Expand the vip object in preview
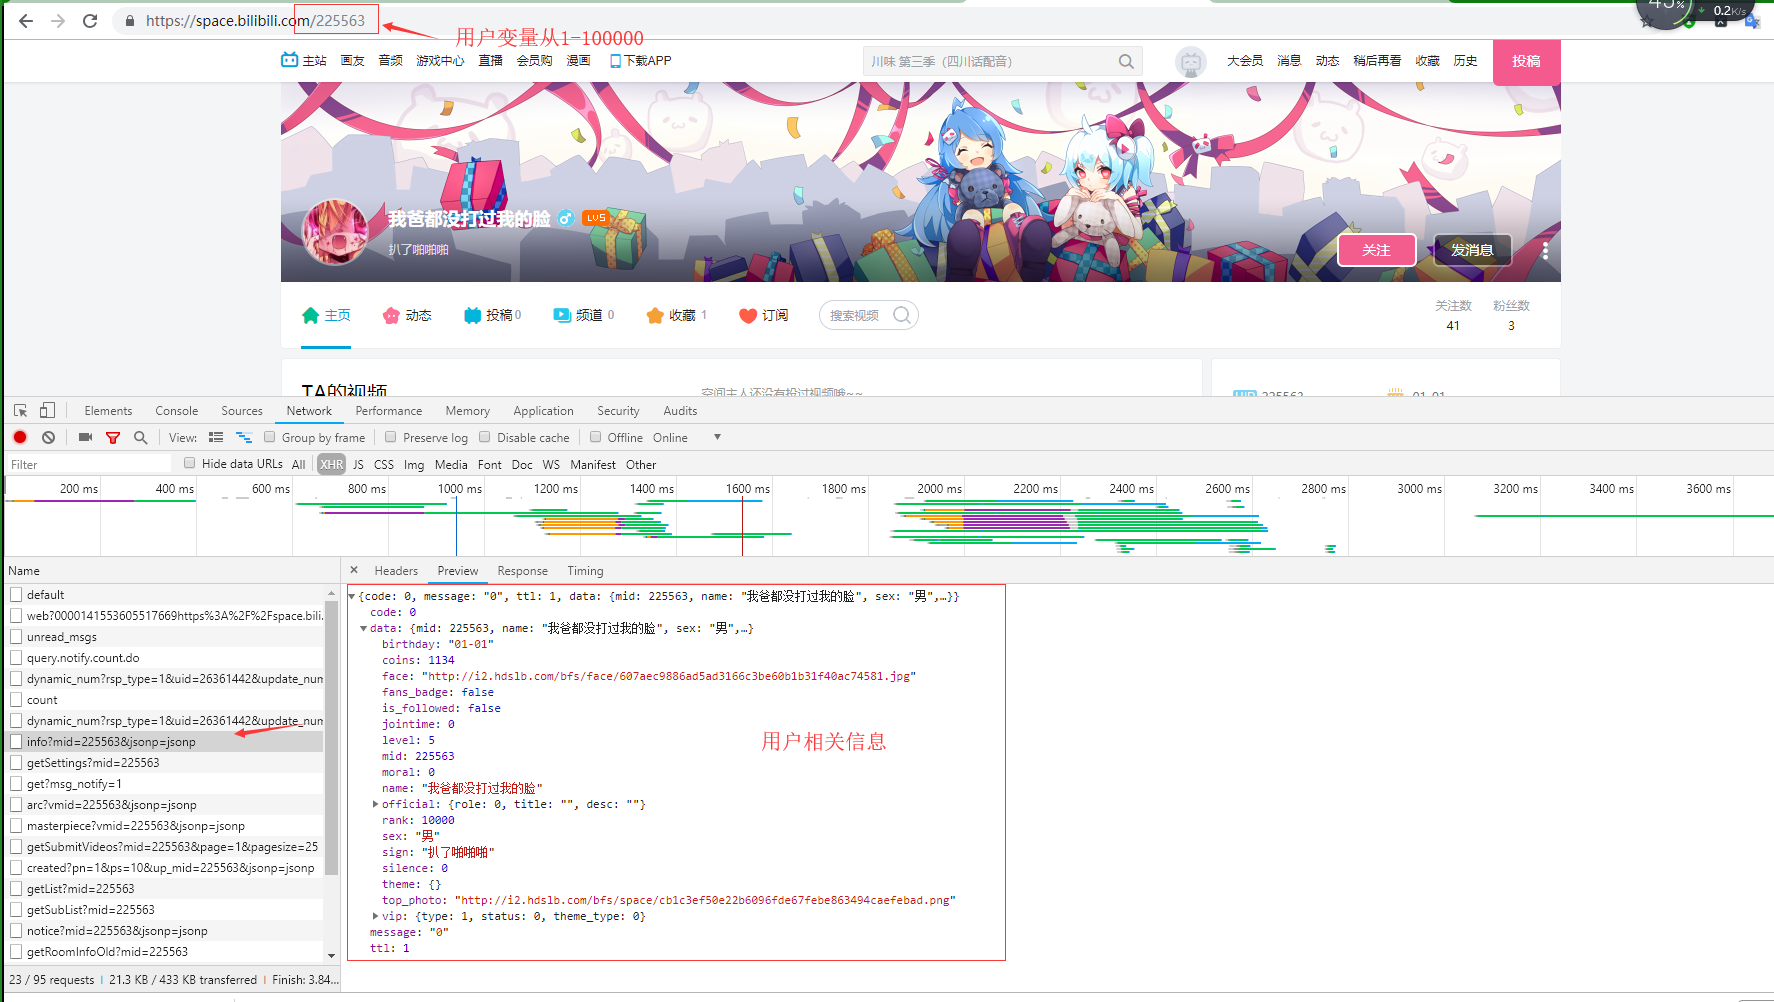The image size is (1774, 1002). 376,916
